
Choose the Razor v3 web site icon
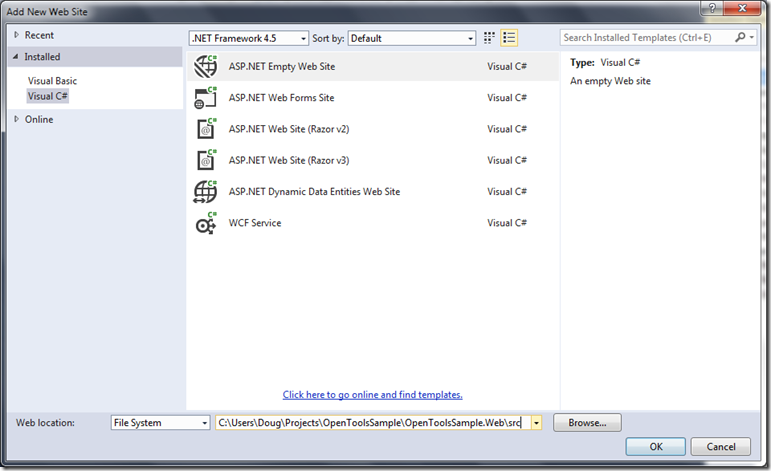[207, 160]
